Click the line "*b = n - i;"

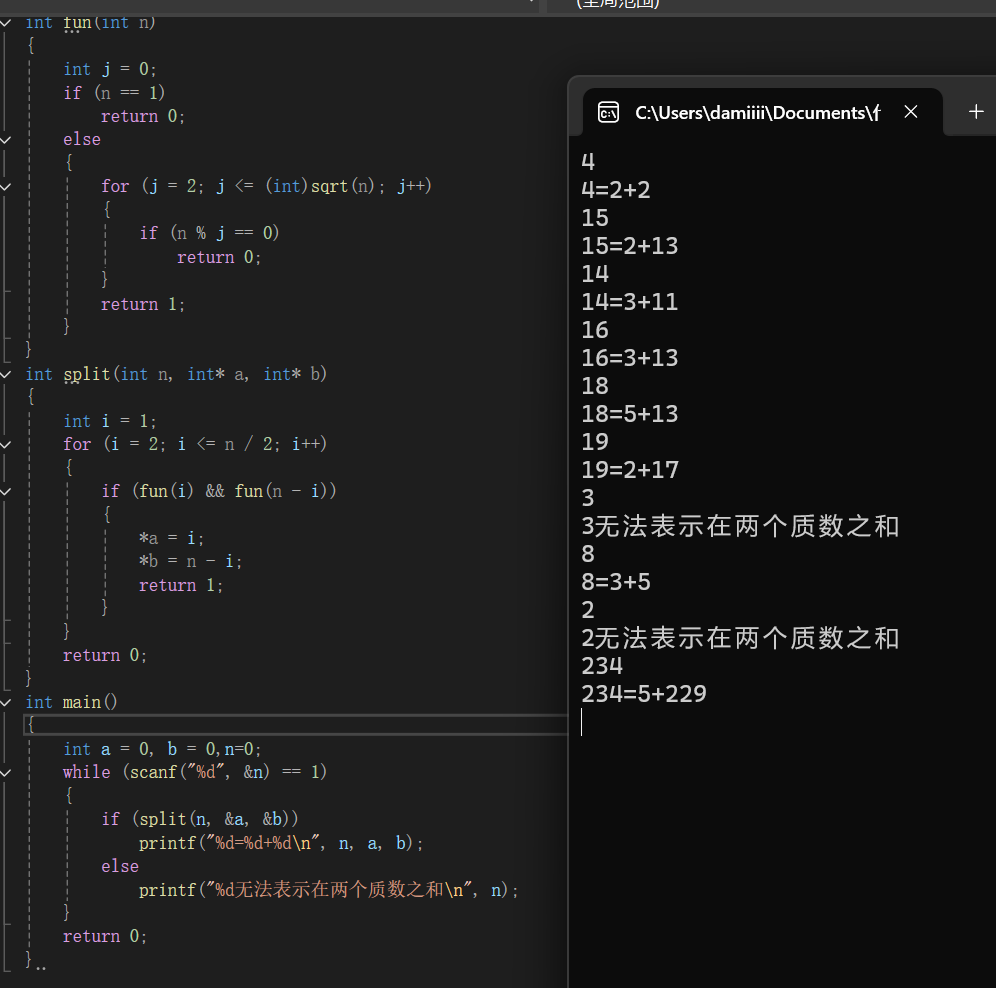coord(191,562)
